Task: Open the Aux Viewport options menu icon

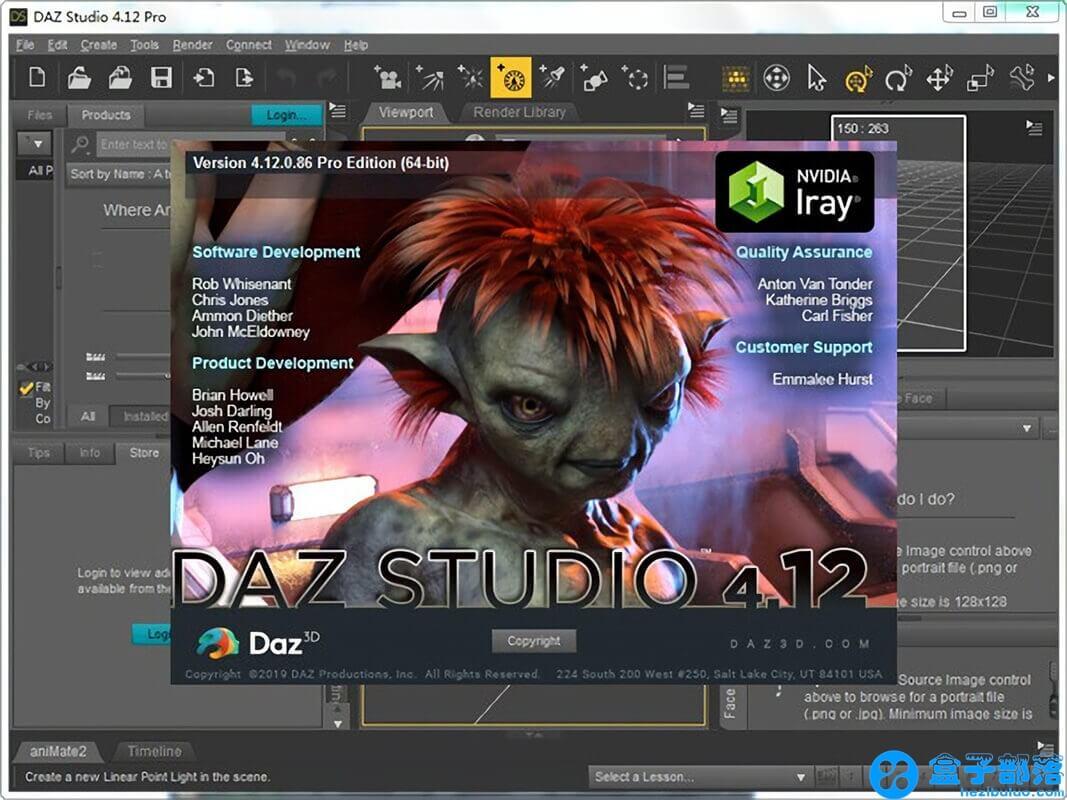Action: (1034, 128)
